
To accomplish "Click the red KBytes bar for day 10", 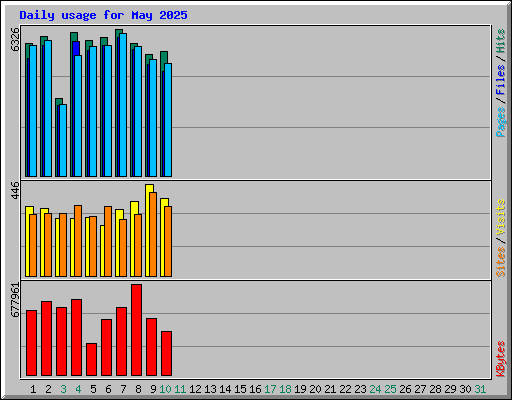I will click(x=166, y=353).
